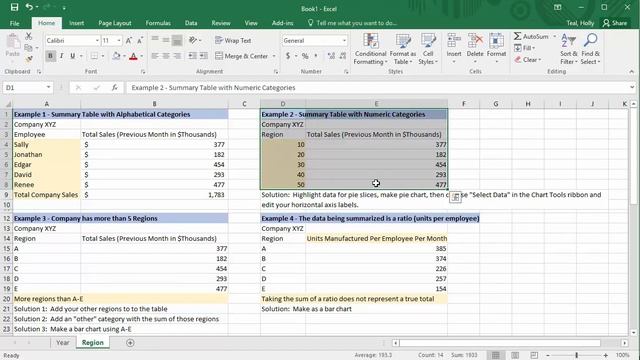Open the General number format dropdown
640x360 pixels.
click(x=344, y=40)
